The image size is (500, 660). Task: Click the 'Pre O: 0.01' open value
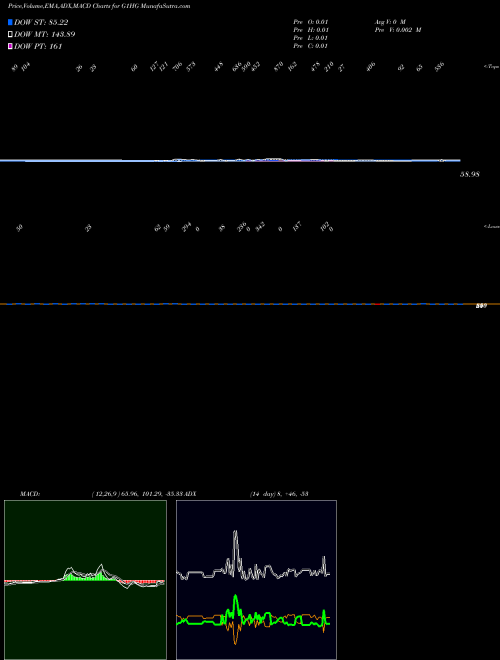(x=311, y=22)
